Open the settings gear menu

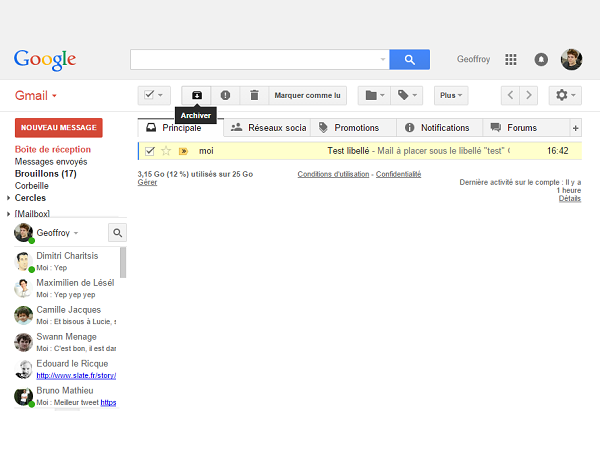click(565, 95)
